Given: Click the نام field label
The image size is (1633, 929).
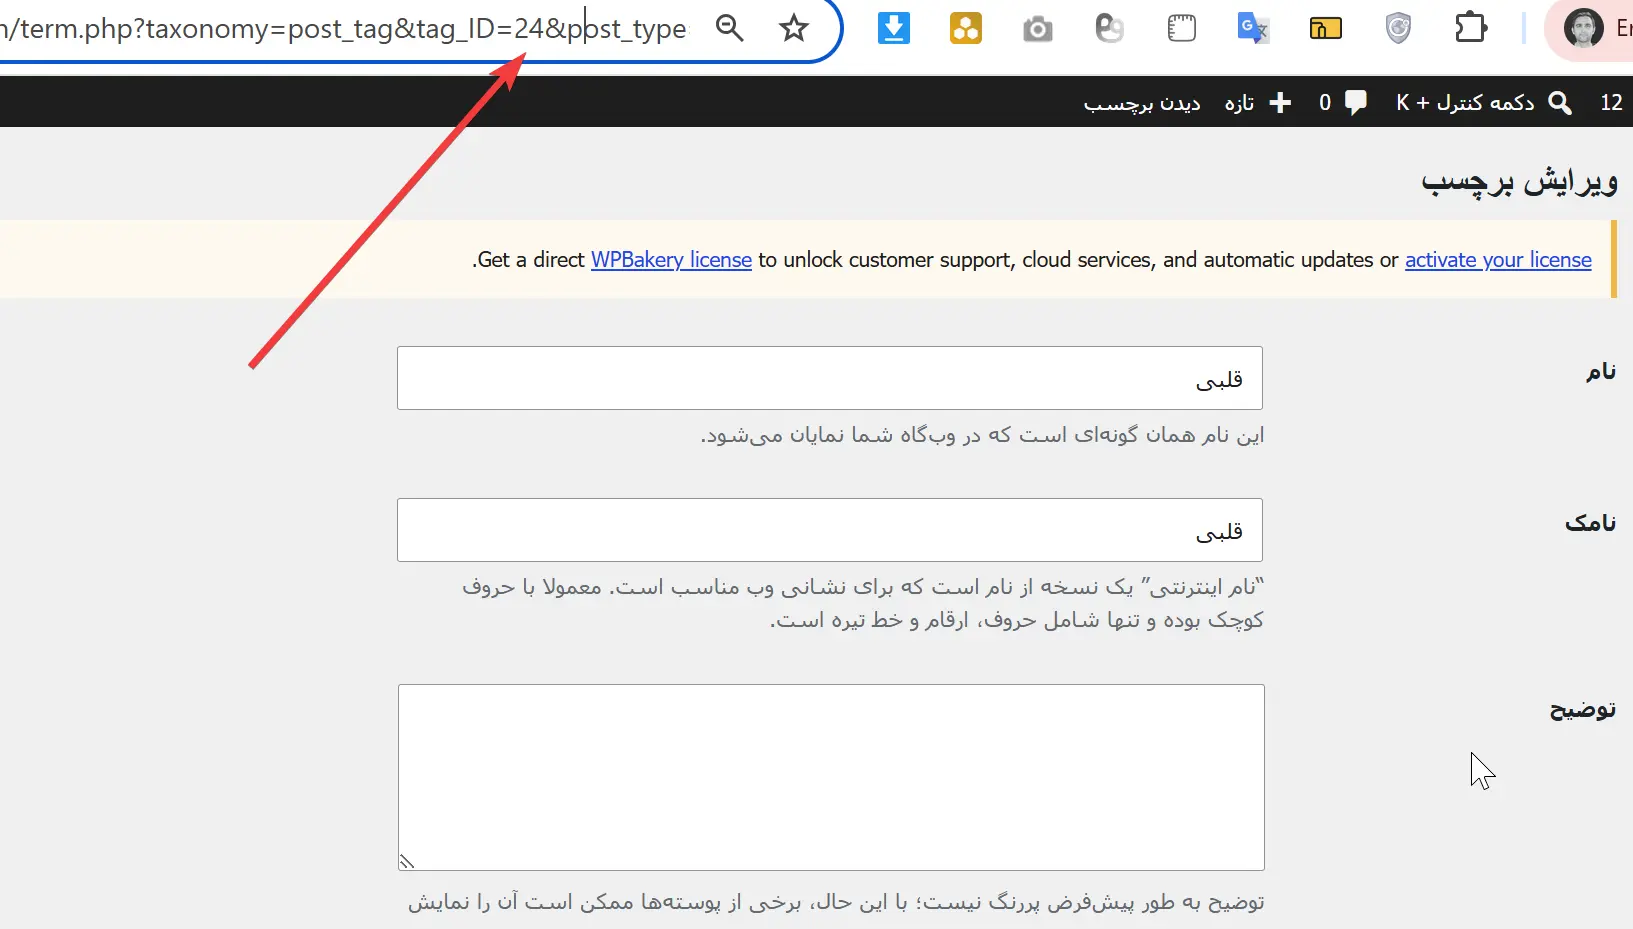Looking at the screenshot, I should click(1601, 372).
